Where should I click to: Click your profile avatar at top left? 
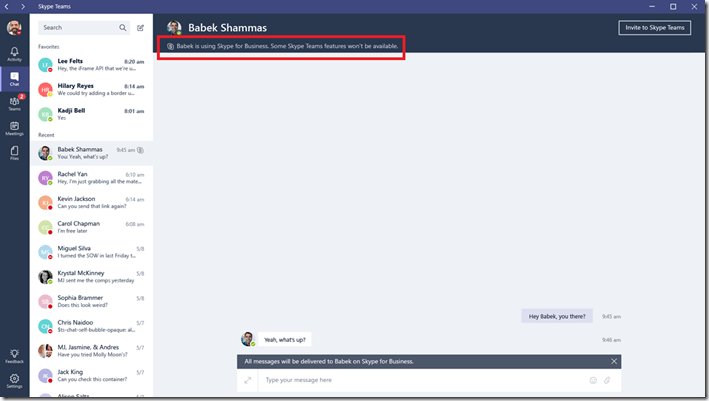[x=14, y=28]
